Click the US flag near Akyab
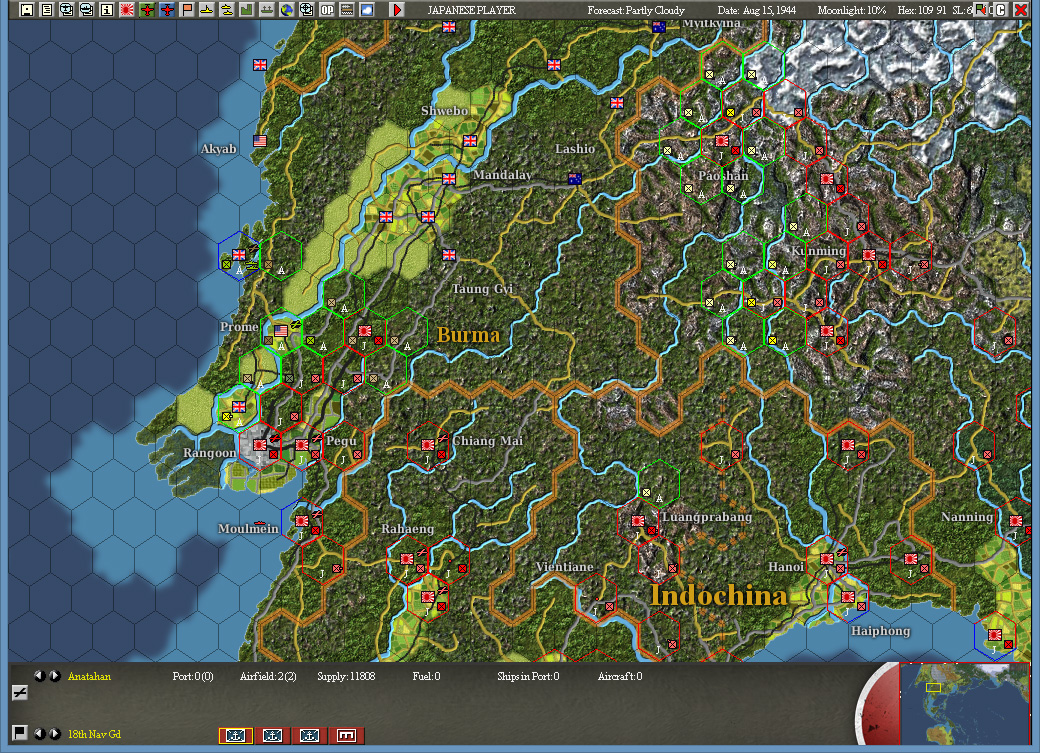 [260, 141]
